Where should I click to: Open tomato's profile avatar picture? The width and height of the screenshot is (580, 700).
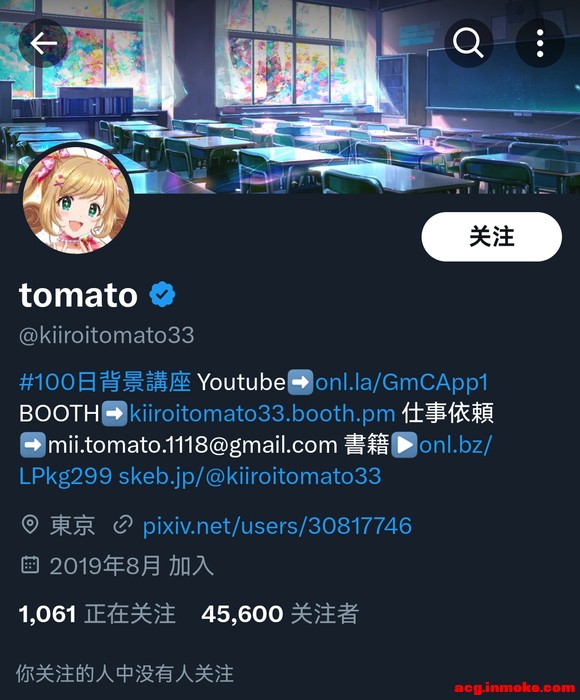pos(76,200)
